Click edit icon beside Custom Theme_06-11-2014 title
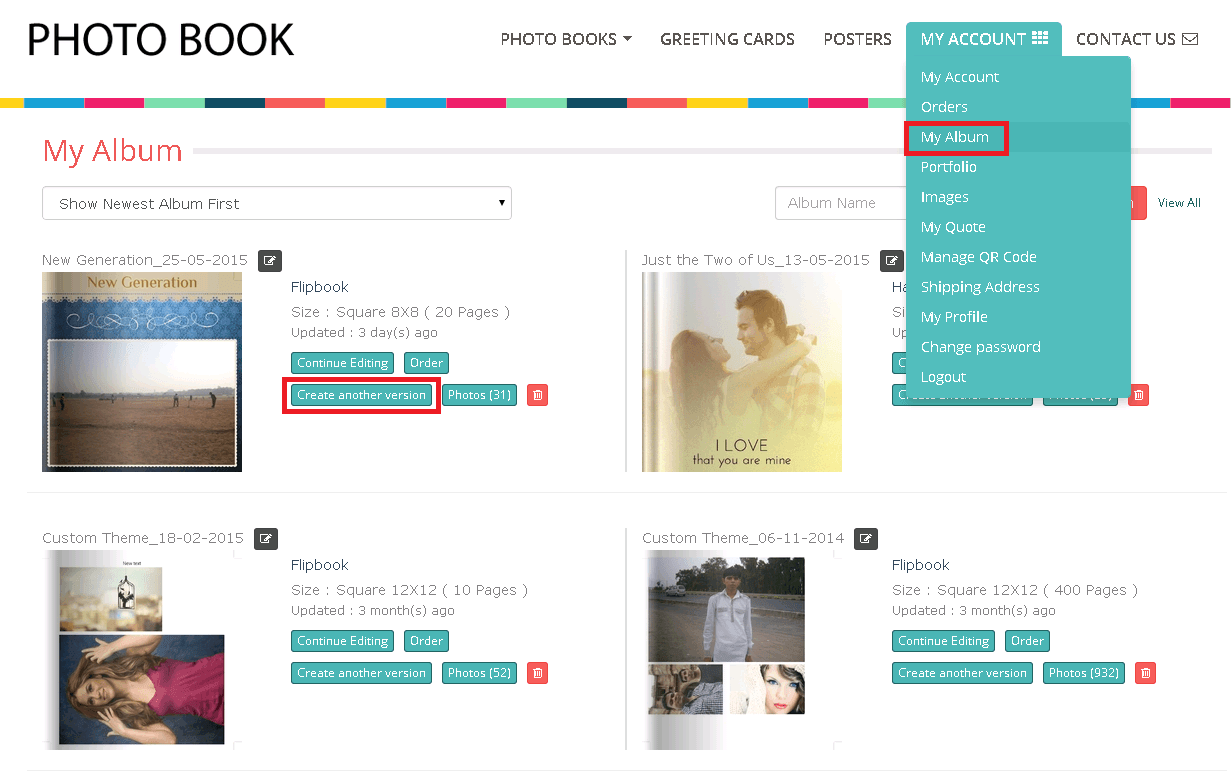The width and height of the screenshot is (1231, 771). pos(866,538)
